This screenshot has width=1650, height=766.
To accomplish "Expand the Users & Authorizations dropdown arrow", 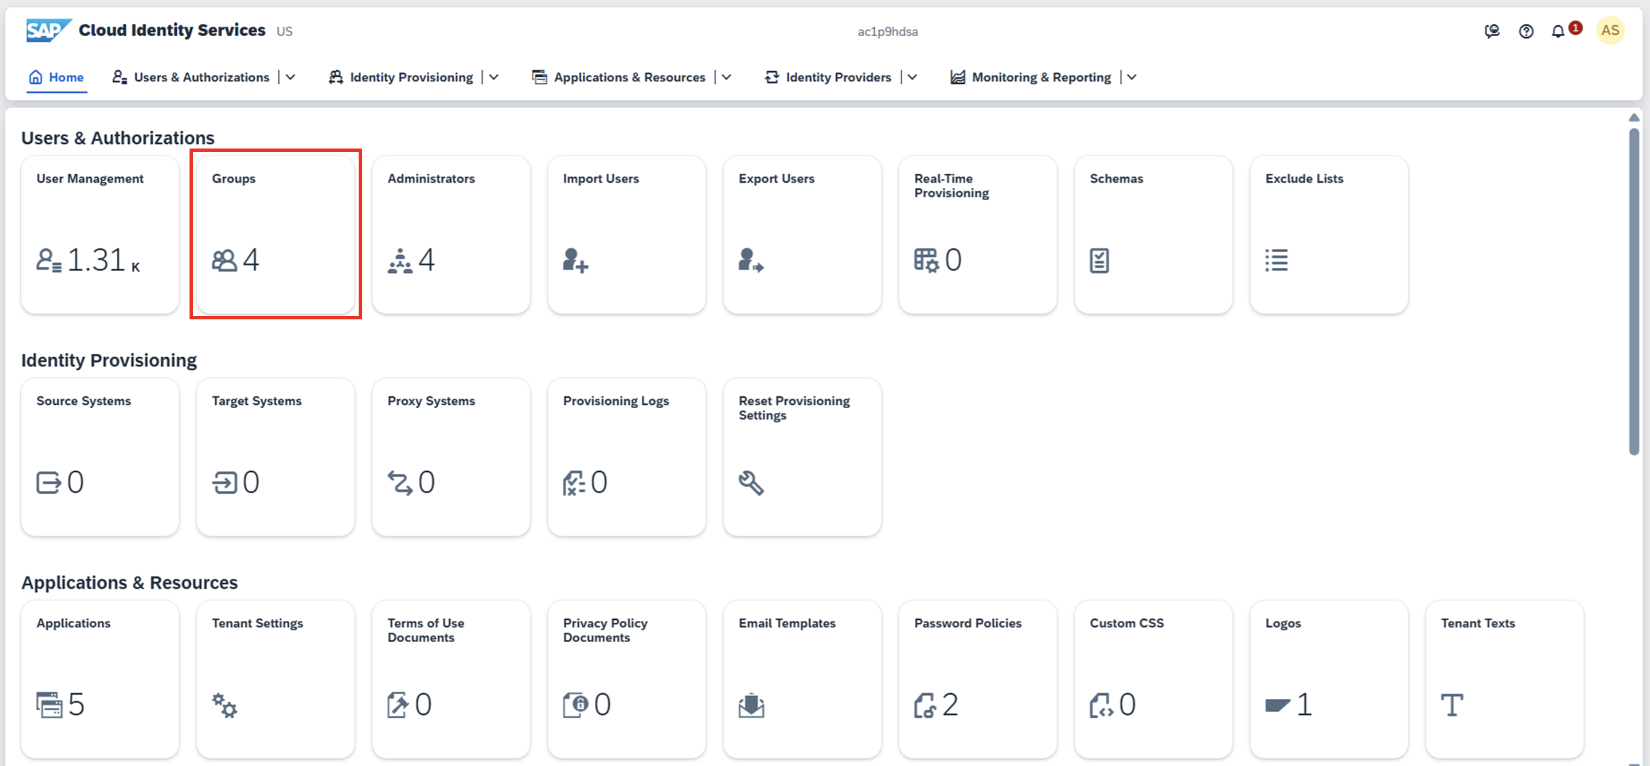I will 291,77.
